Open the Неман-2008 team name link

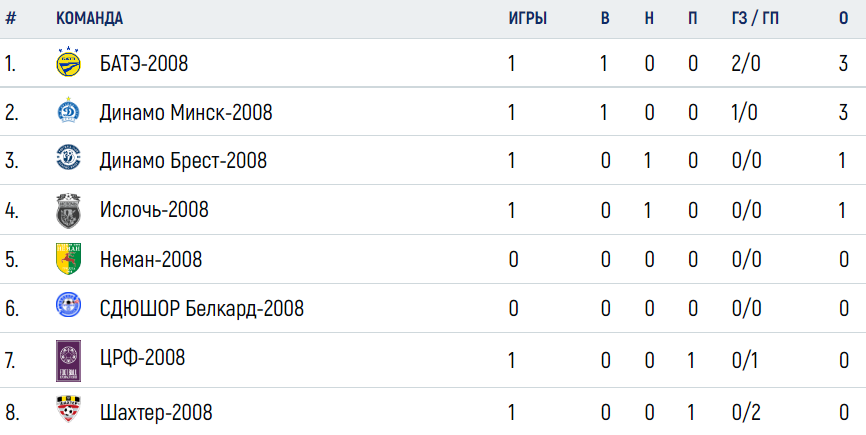tap(151, 259)
